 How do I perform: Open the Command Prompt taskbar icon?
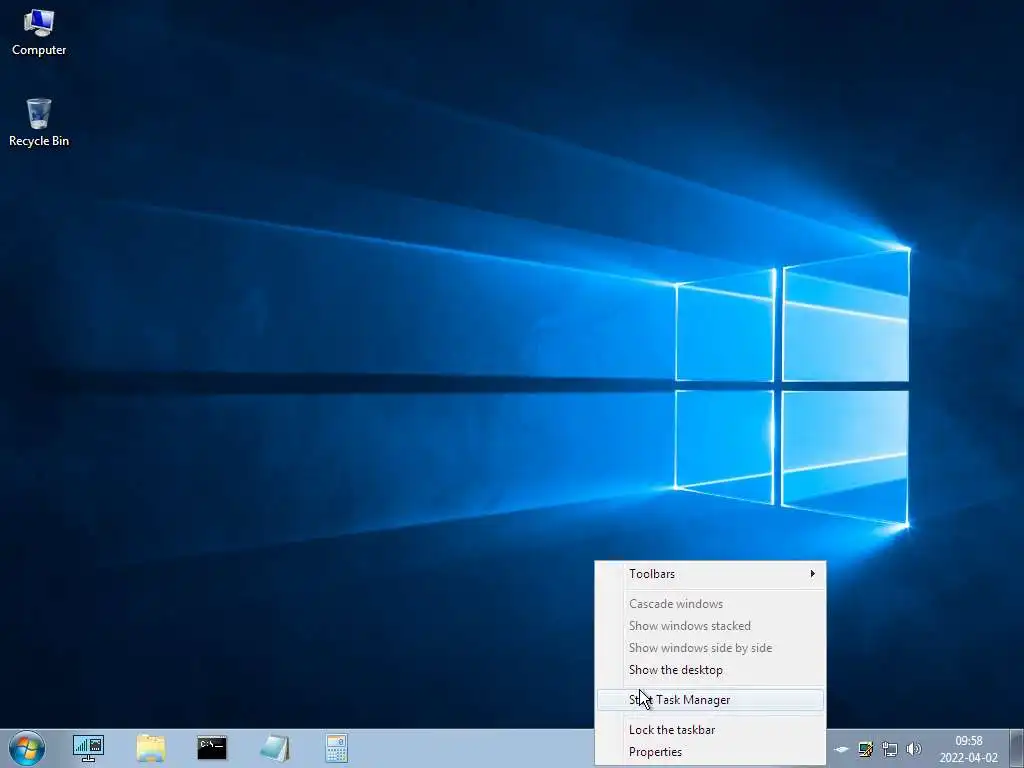(212, 748)
